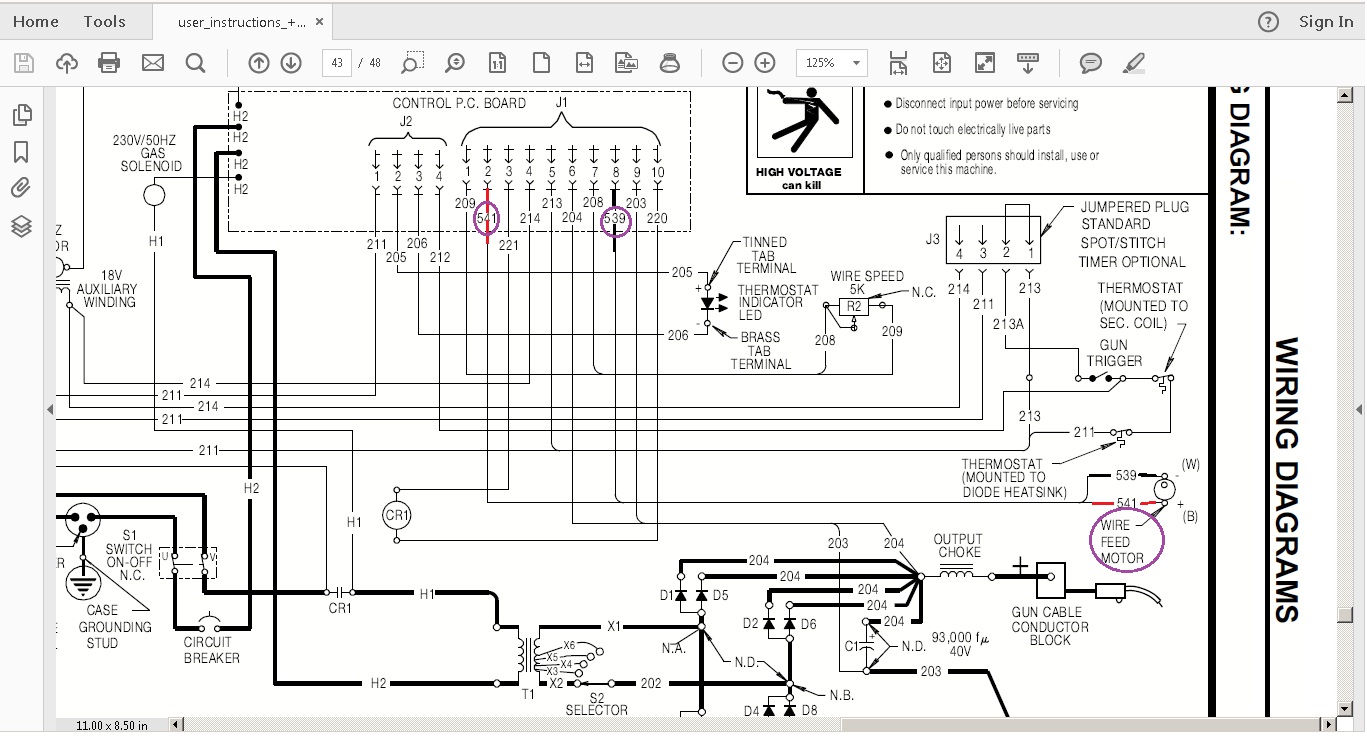
Task: Select the Dynamic Zoom tool
Action: pyautogui.click(x=455, y=63)
